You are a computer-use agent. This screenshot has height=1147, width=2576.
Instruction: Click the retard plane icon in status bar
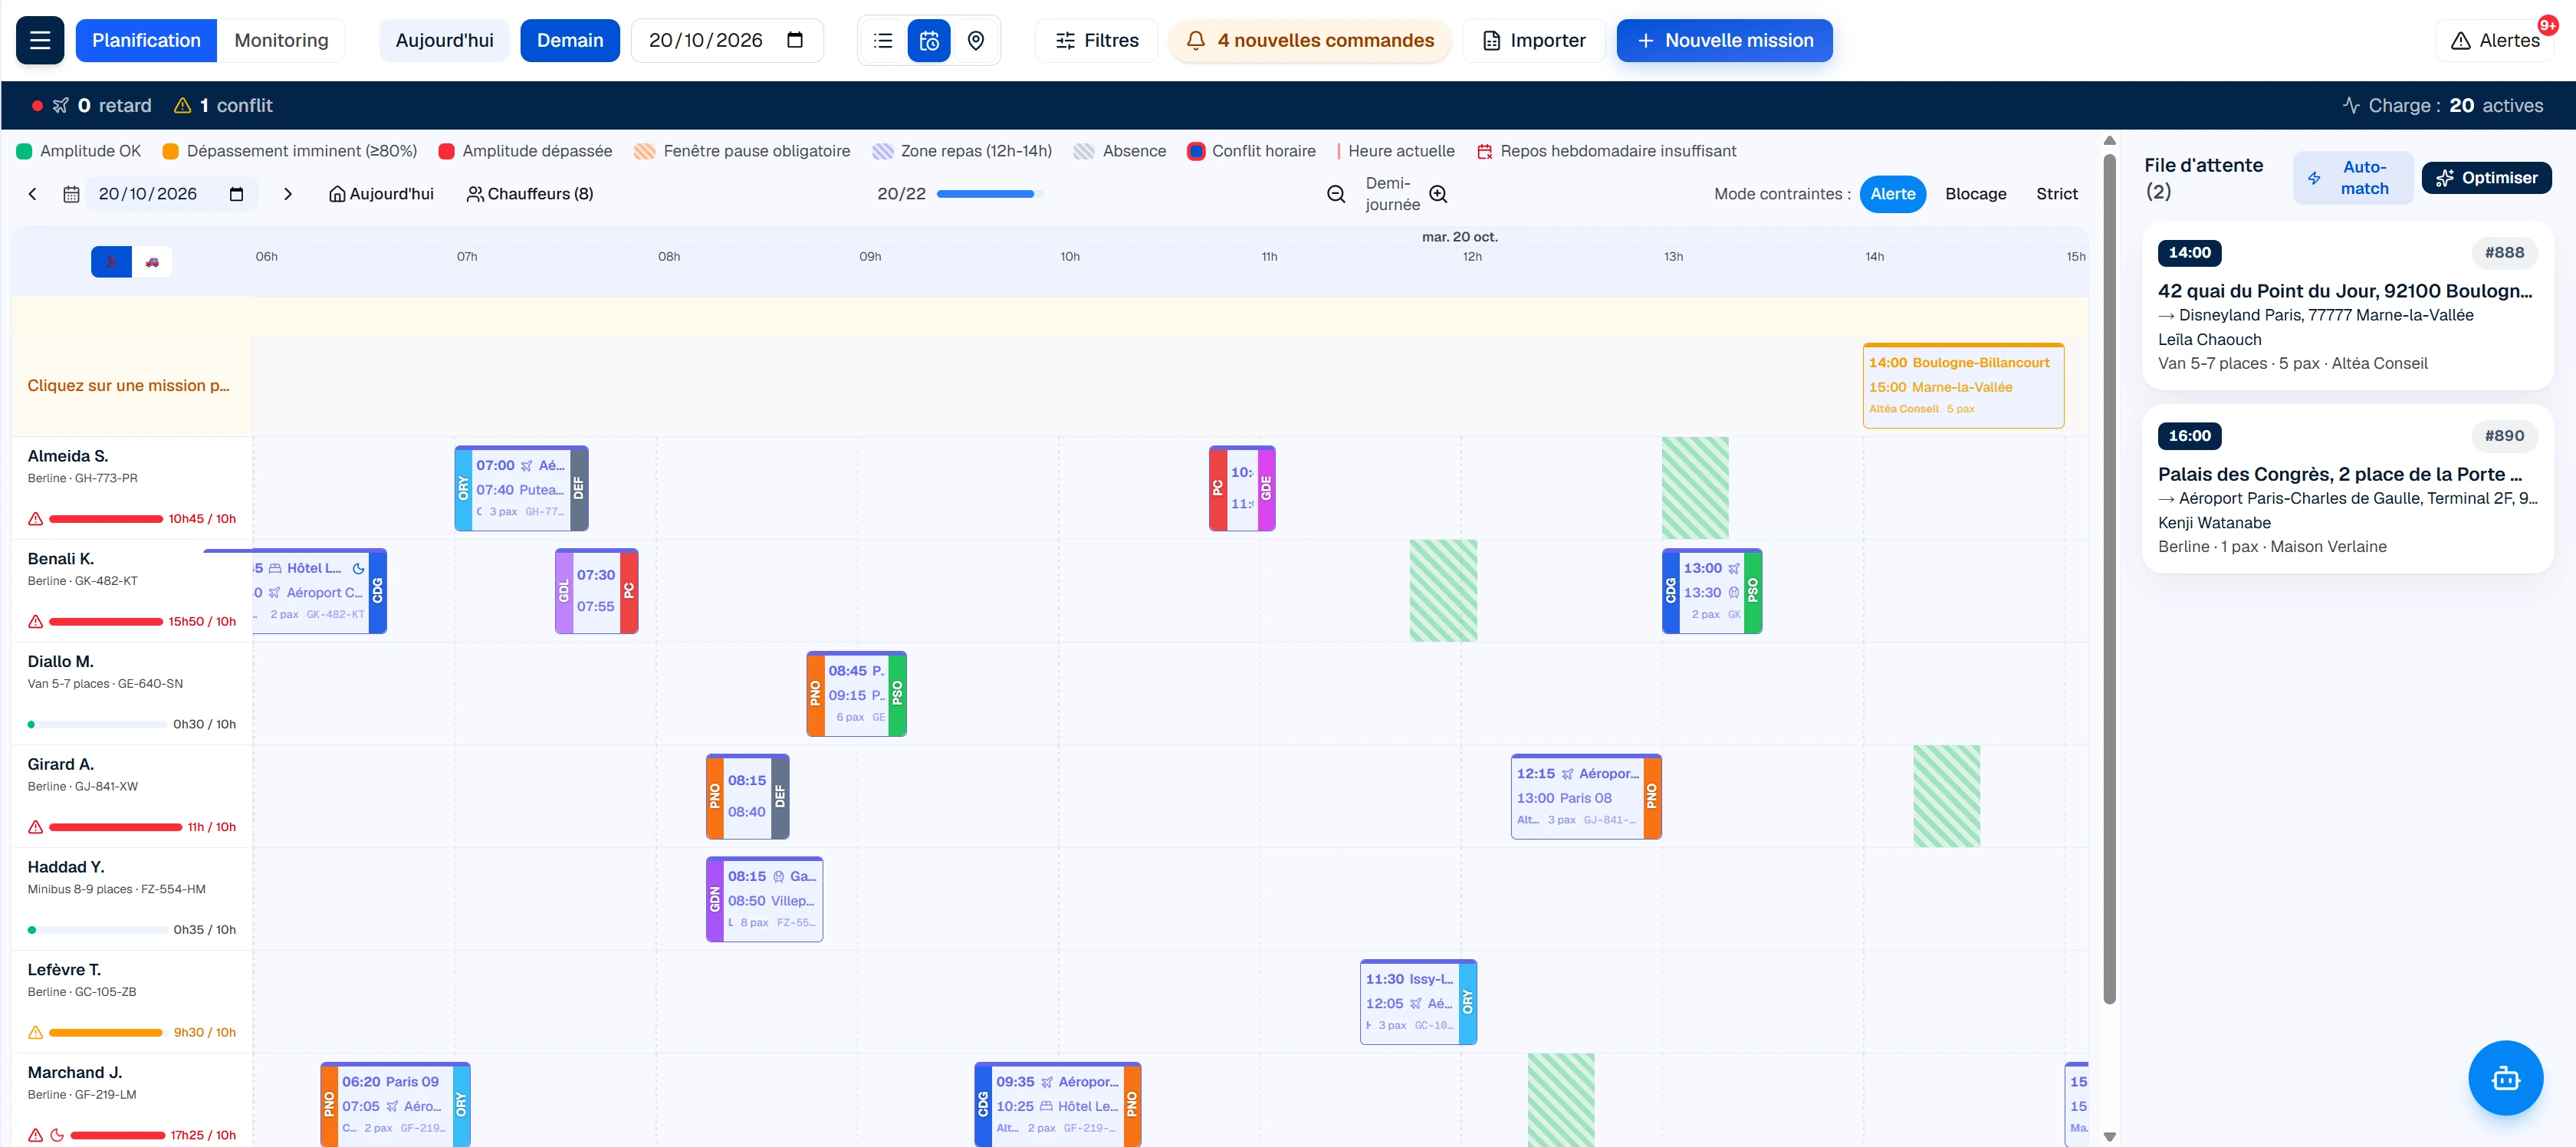coord(61,105)
